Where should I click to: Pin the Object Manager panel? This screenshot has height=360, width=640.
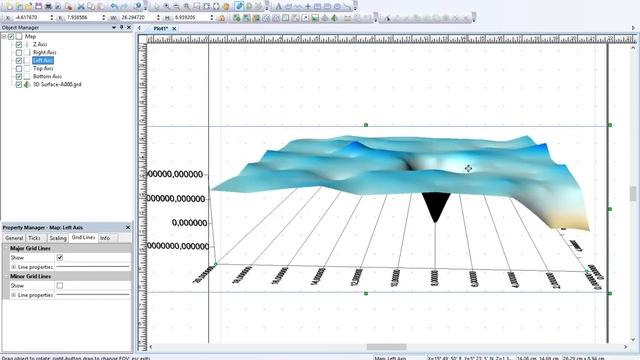[x=121, y=27]
